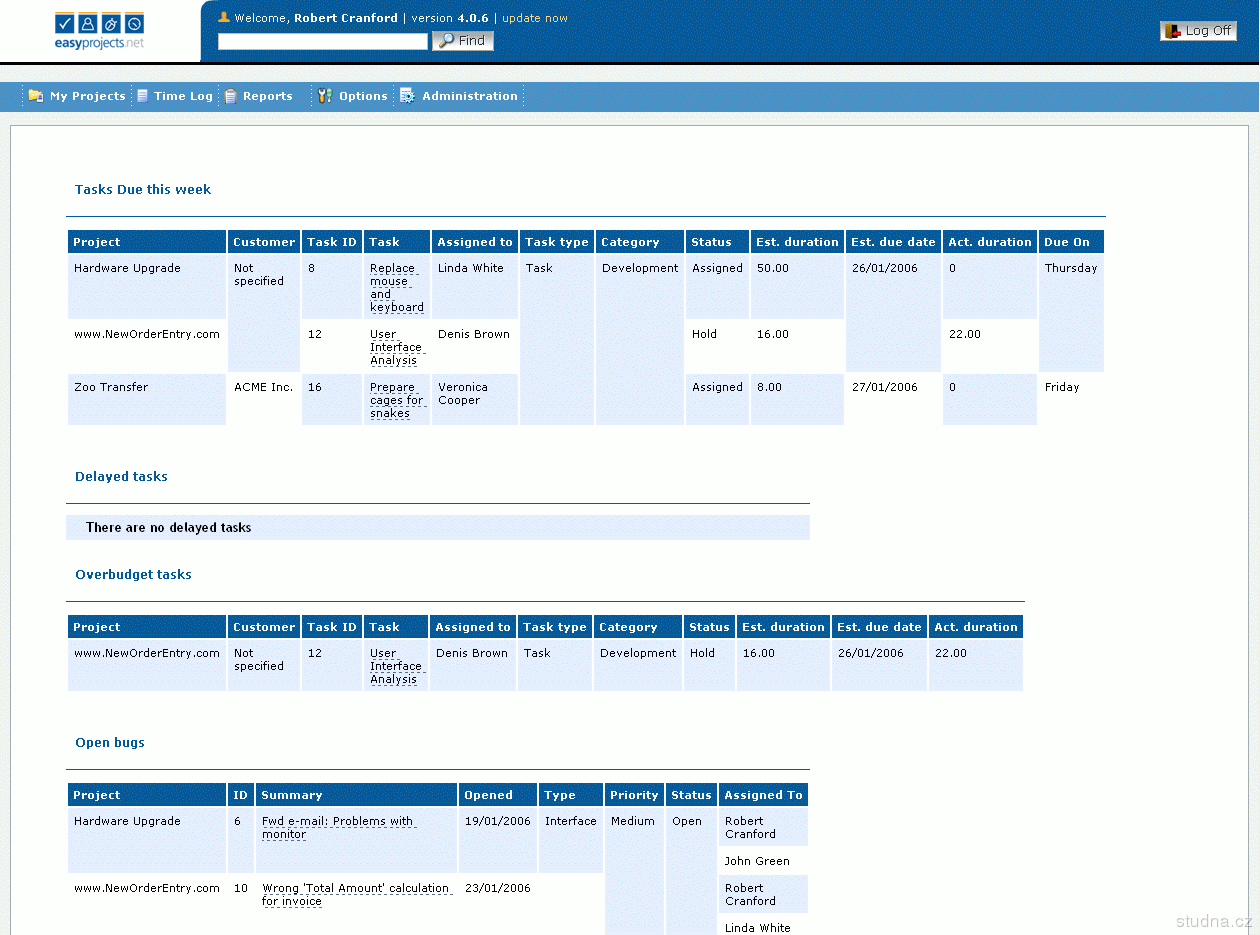Click Robert Cranford name in header
This screenshot has width=1260, height=935.
(346, 18)
